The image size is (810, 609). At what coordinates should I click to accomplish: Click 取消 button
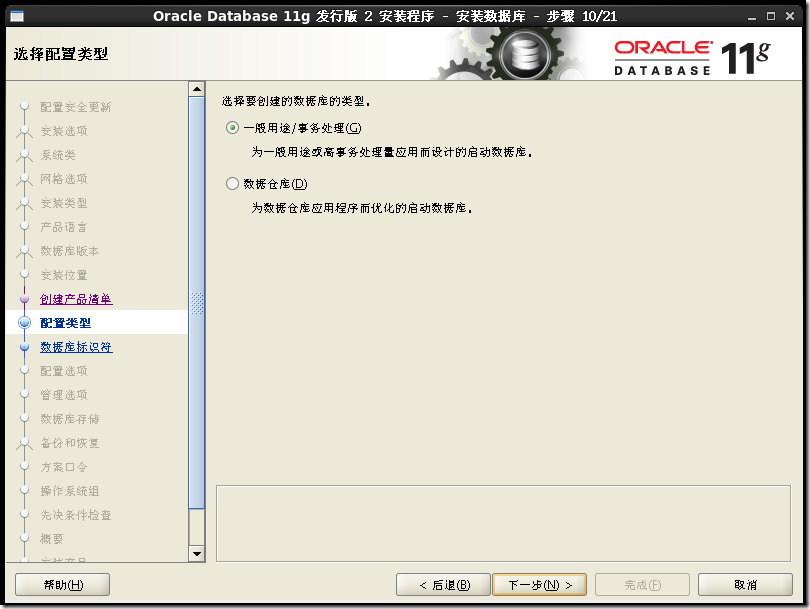tap(745, 585)
